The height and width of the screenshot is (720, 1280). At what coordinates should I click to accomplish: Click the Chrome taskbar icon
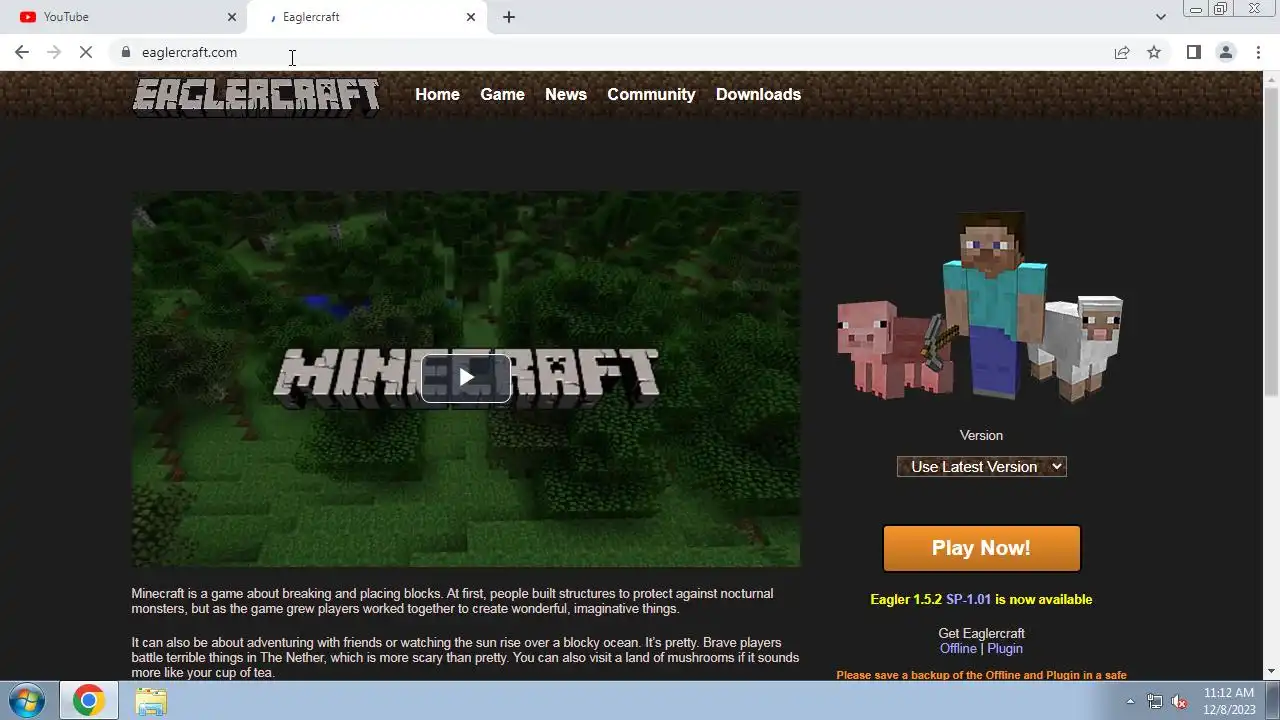tap(88, 701)
